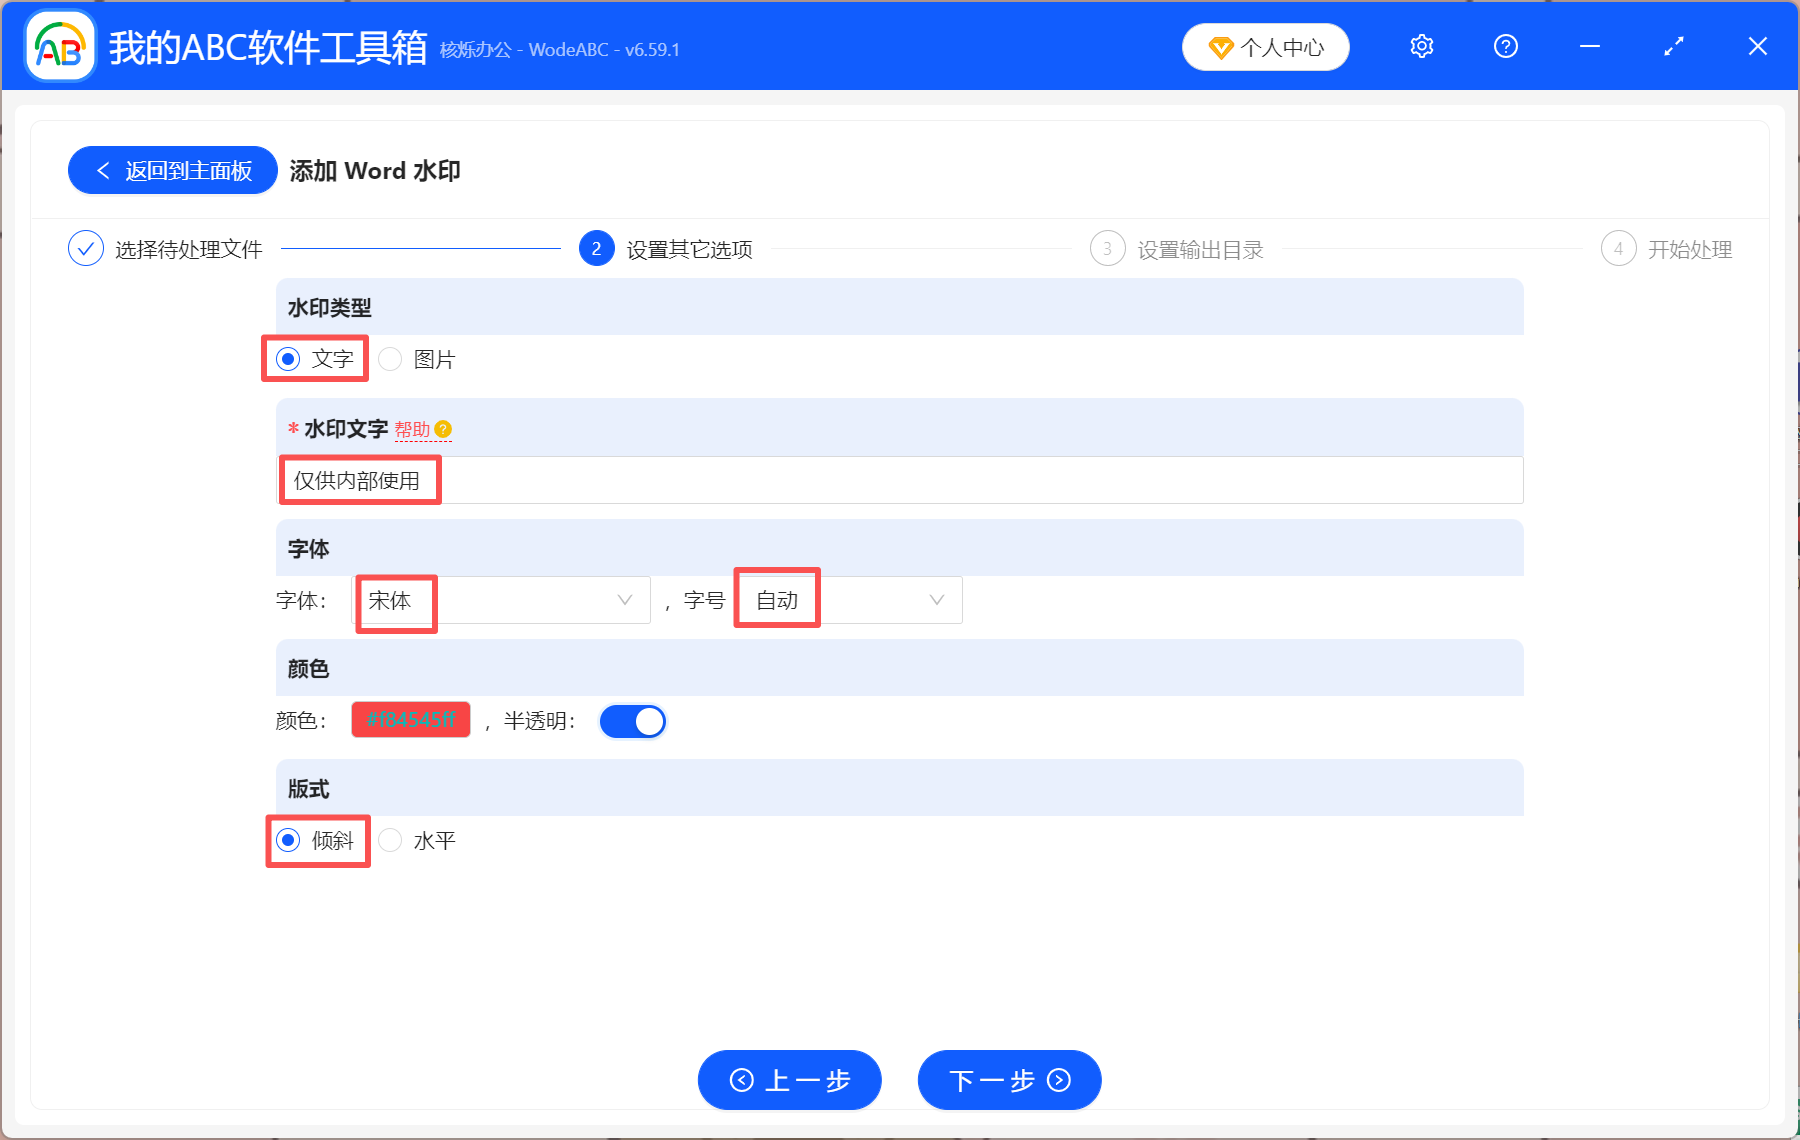1800x1140 pixels.
Task: Click the back arrow on 返回到主面板
Action: tap(103, 170)
